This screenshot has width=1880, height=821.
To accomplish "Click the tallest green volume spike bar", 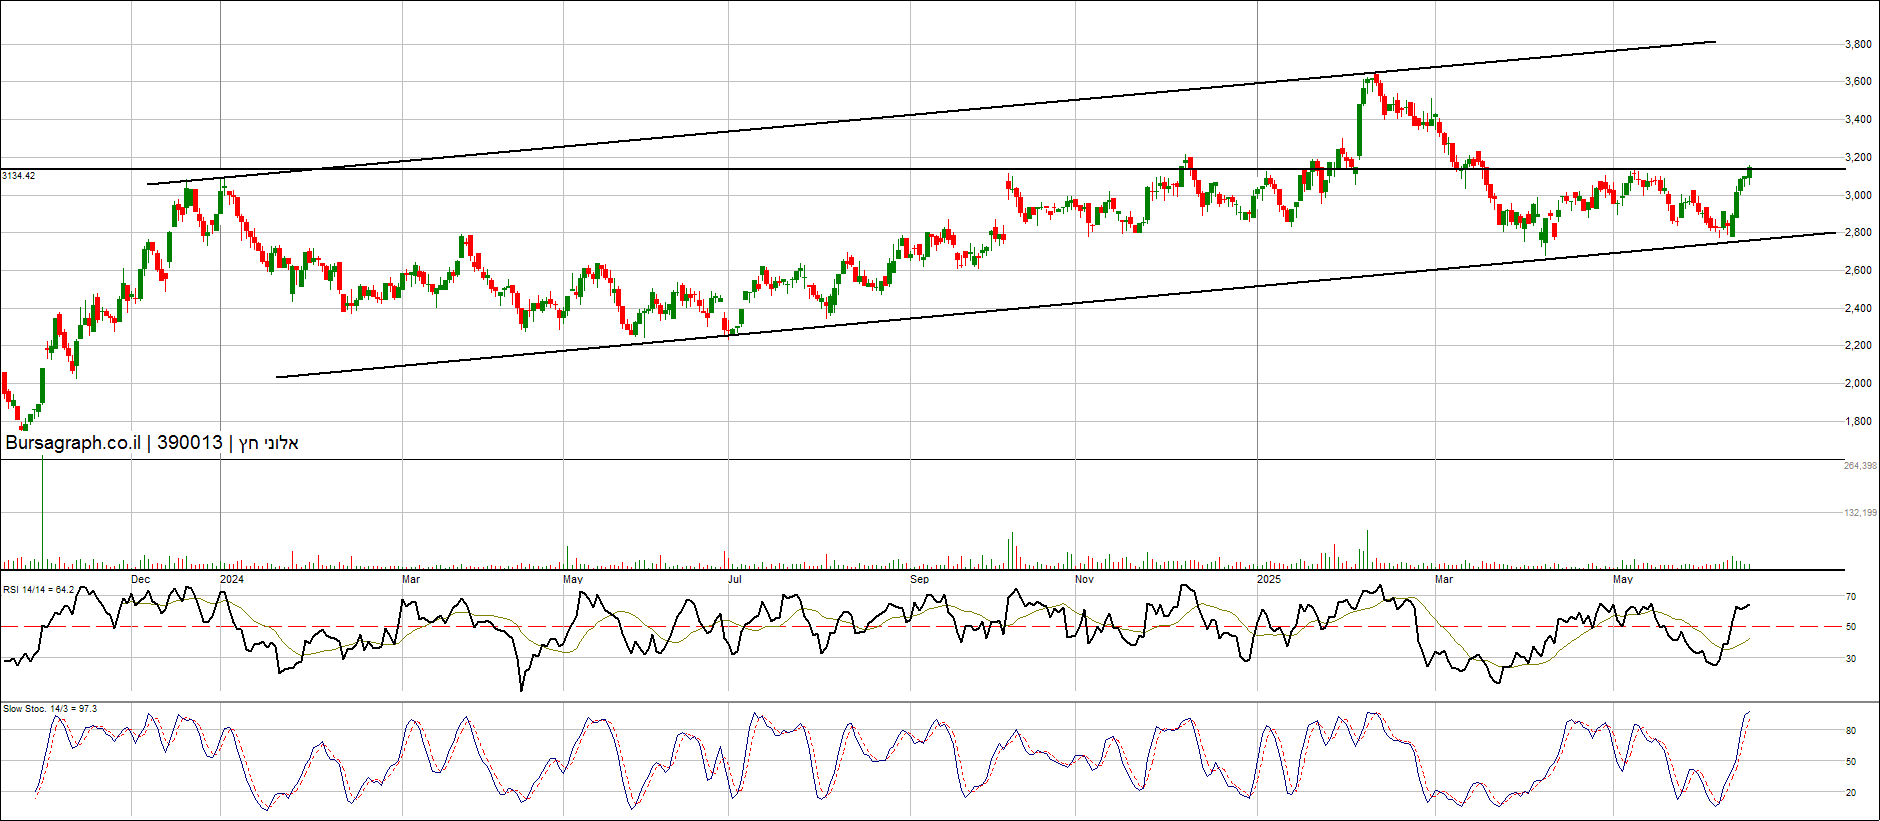I will (x=43, y=512).
